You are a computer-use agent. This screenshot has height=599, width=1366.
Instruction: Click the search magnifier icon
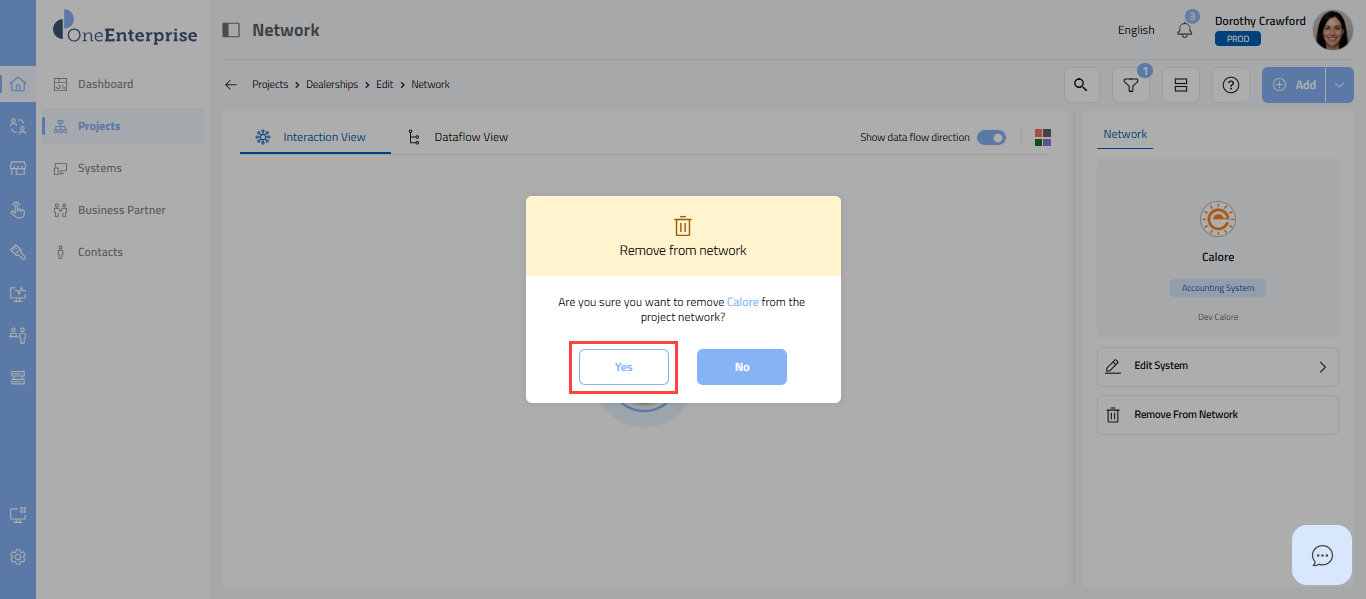point(1081,85)
